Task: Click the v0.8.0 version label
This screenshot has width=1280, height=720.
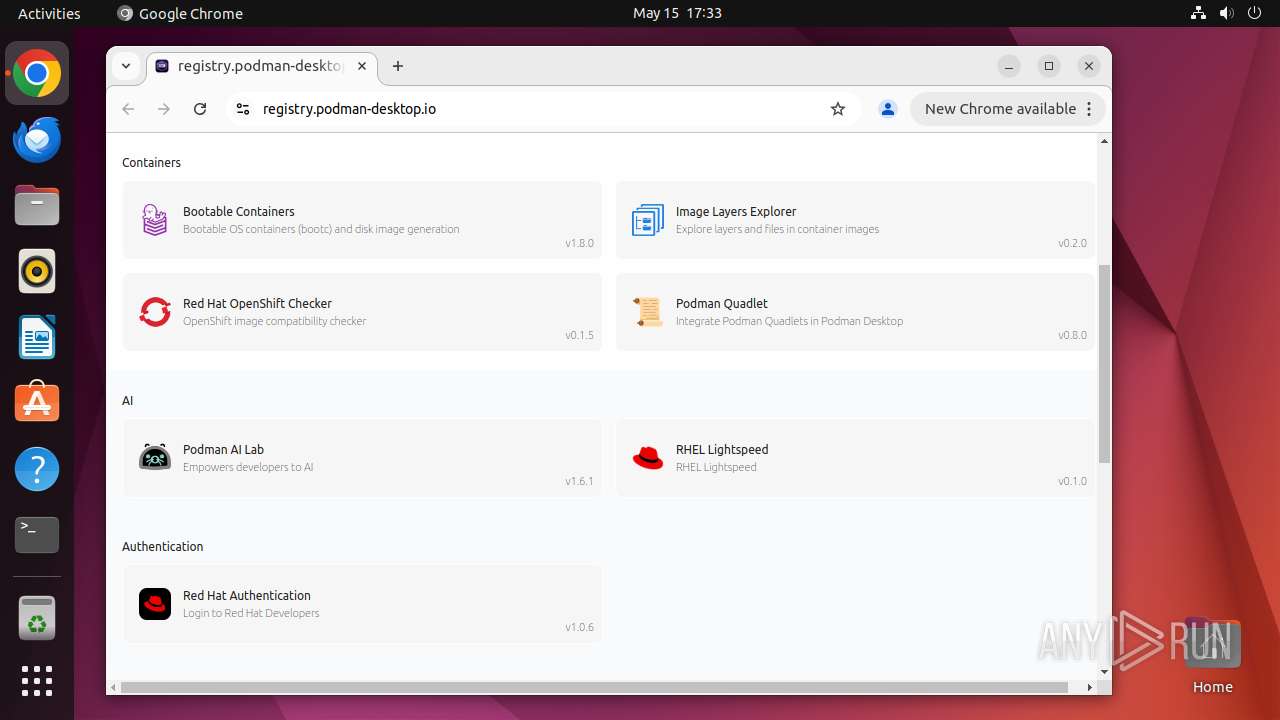Action: coord(1072,335)
